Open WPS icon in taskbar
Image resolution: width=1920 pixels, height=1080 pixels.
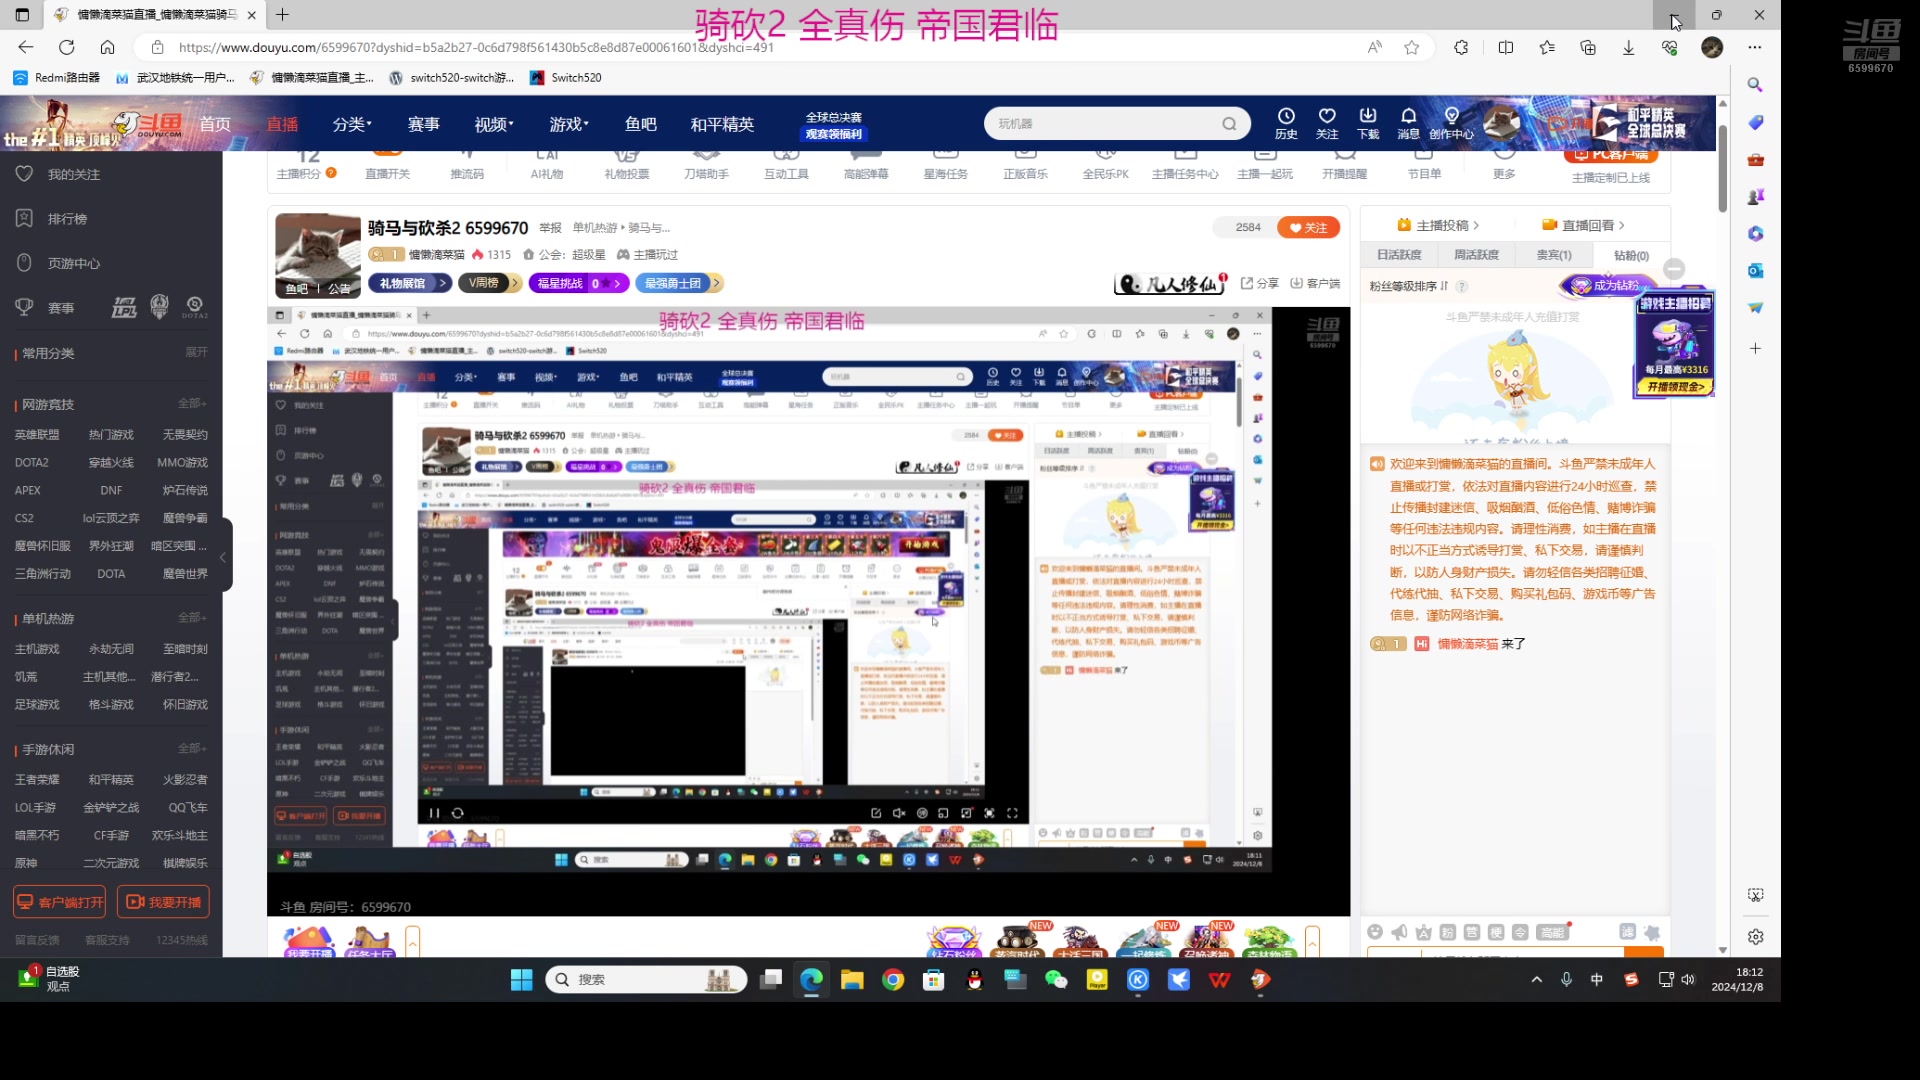1219,980
